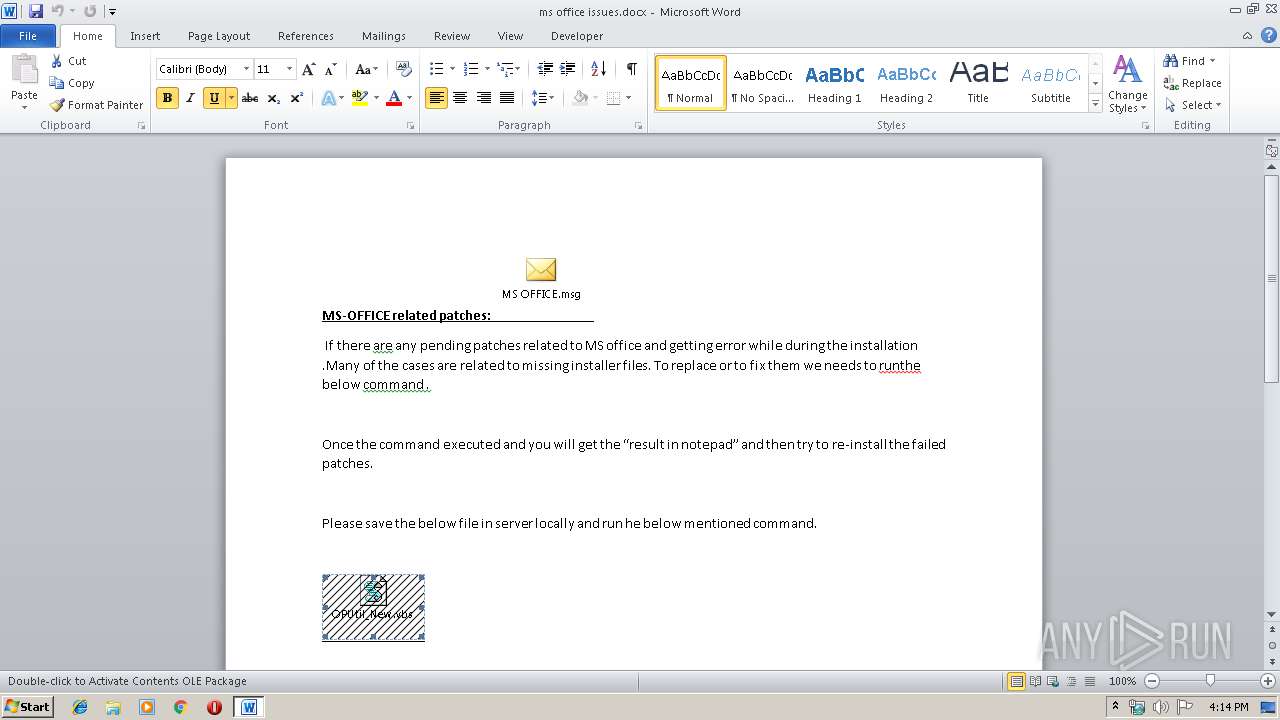
Task: Apply the Title style
Action: [x=978, y=83]
